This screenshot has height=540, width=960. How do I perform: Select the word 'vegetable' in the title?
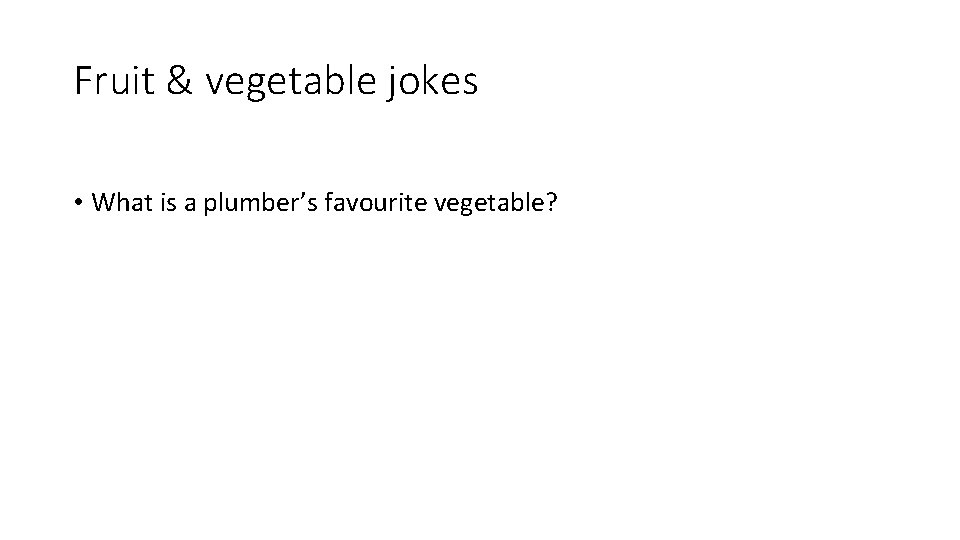coord(290,82)
